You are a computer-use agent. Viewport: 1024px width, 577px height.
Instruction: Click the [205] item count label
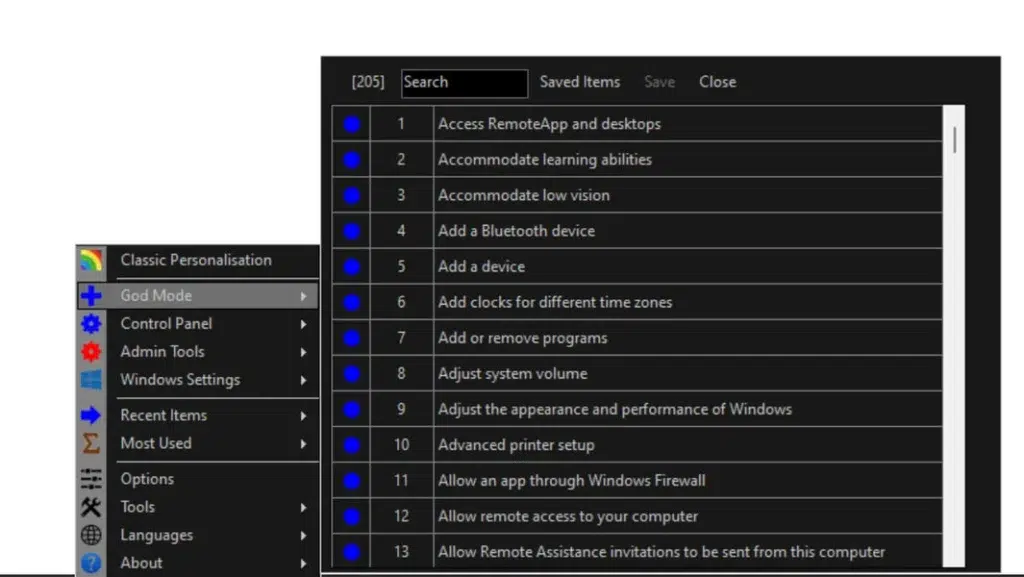click(368, 82)
